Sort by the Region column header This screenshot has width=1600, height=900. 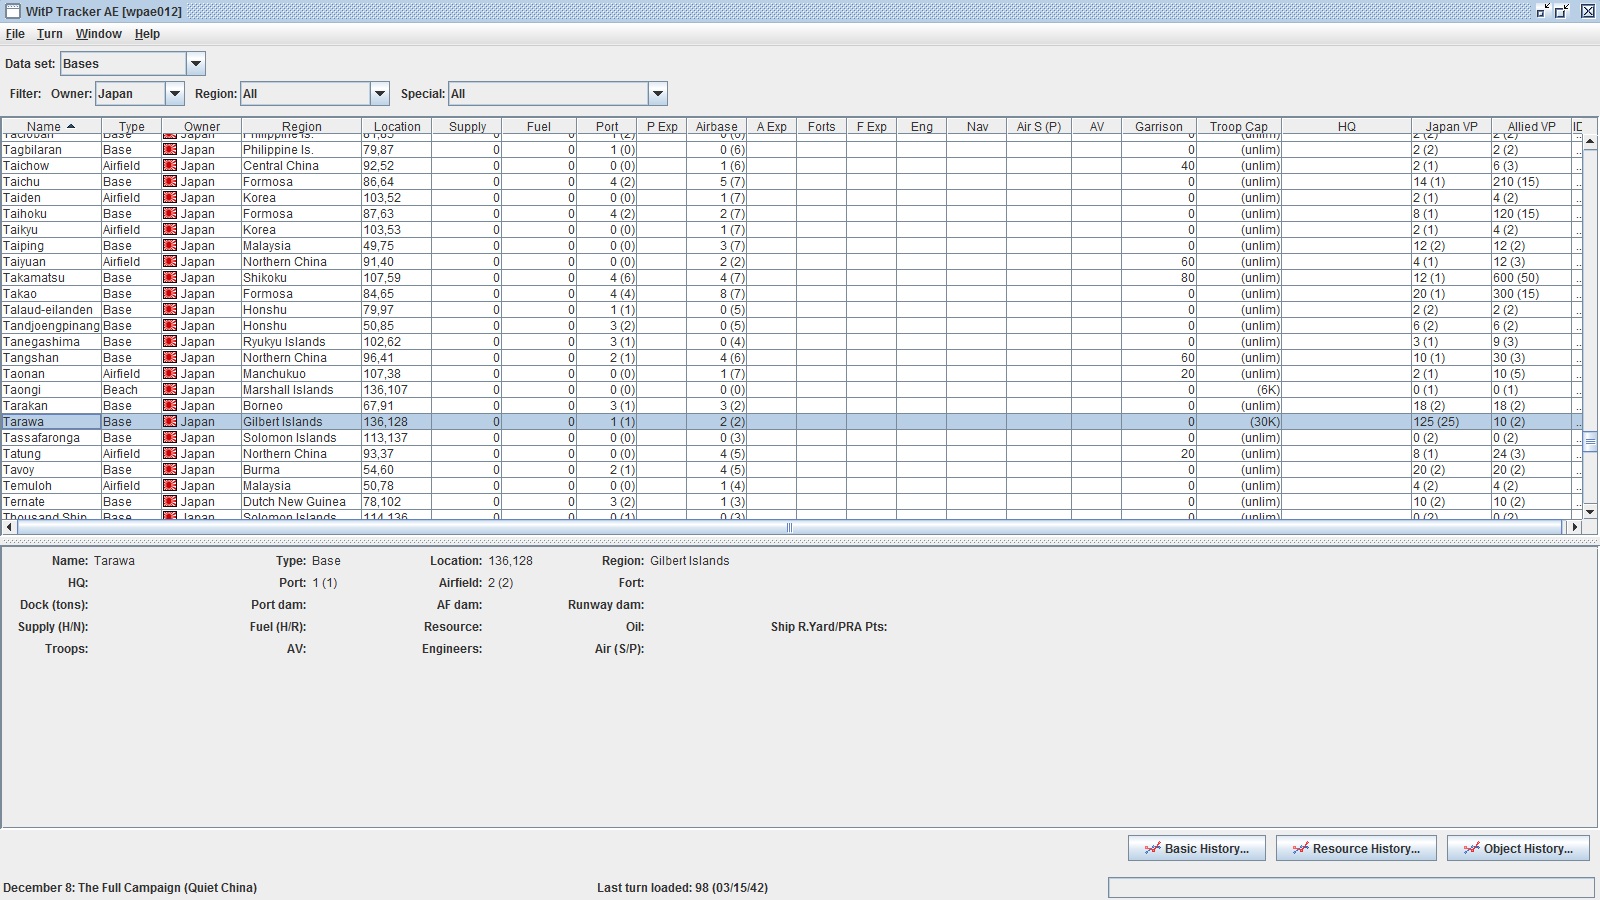pyautogui.click(x=301, y=126)
